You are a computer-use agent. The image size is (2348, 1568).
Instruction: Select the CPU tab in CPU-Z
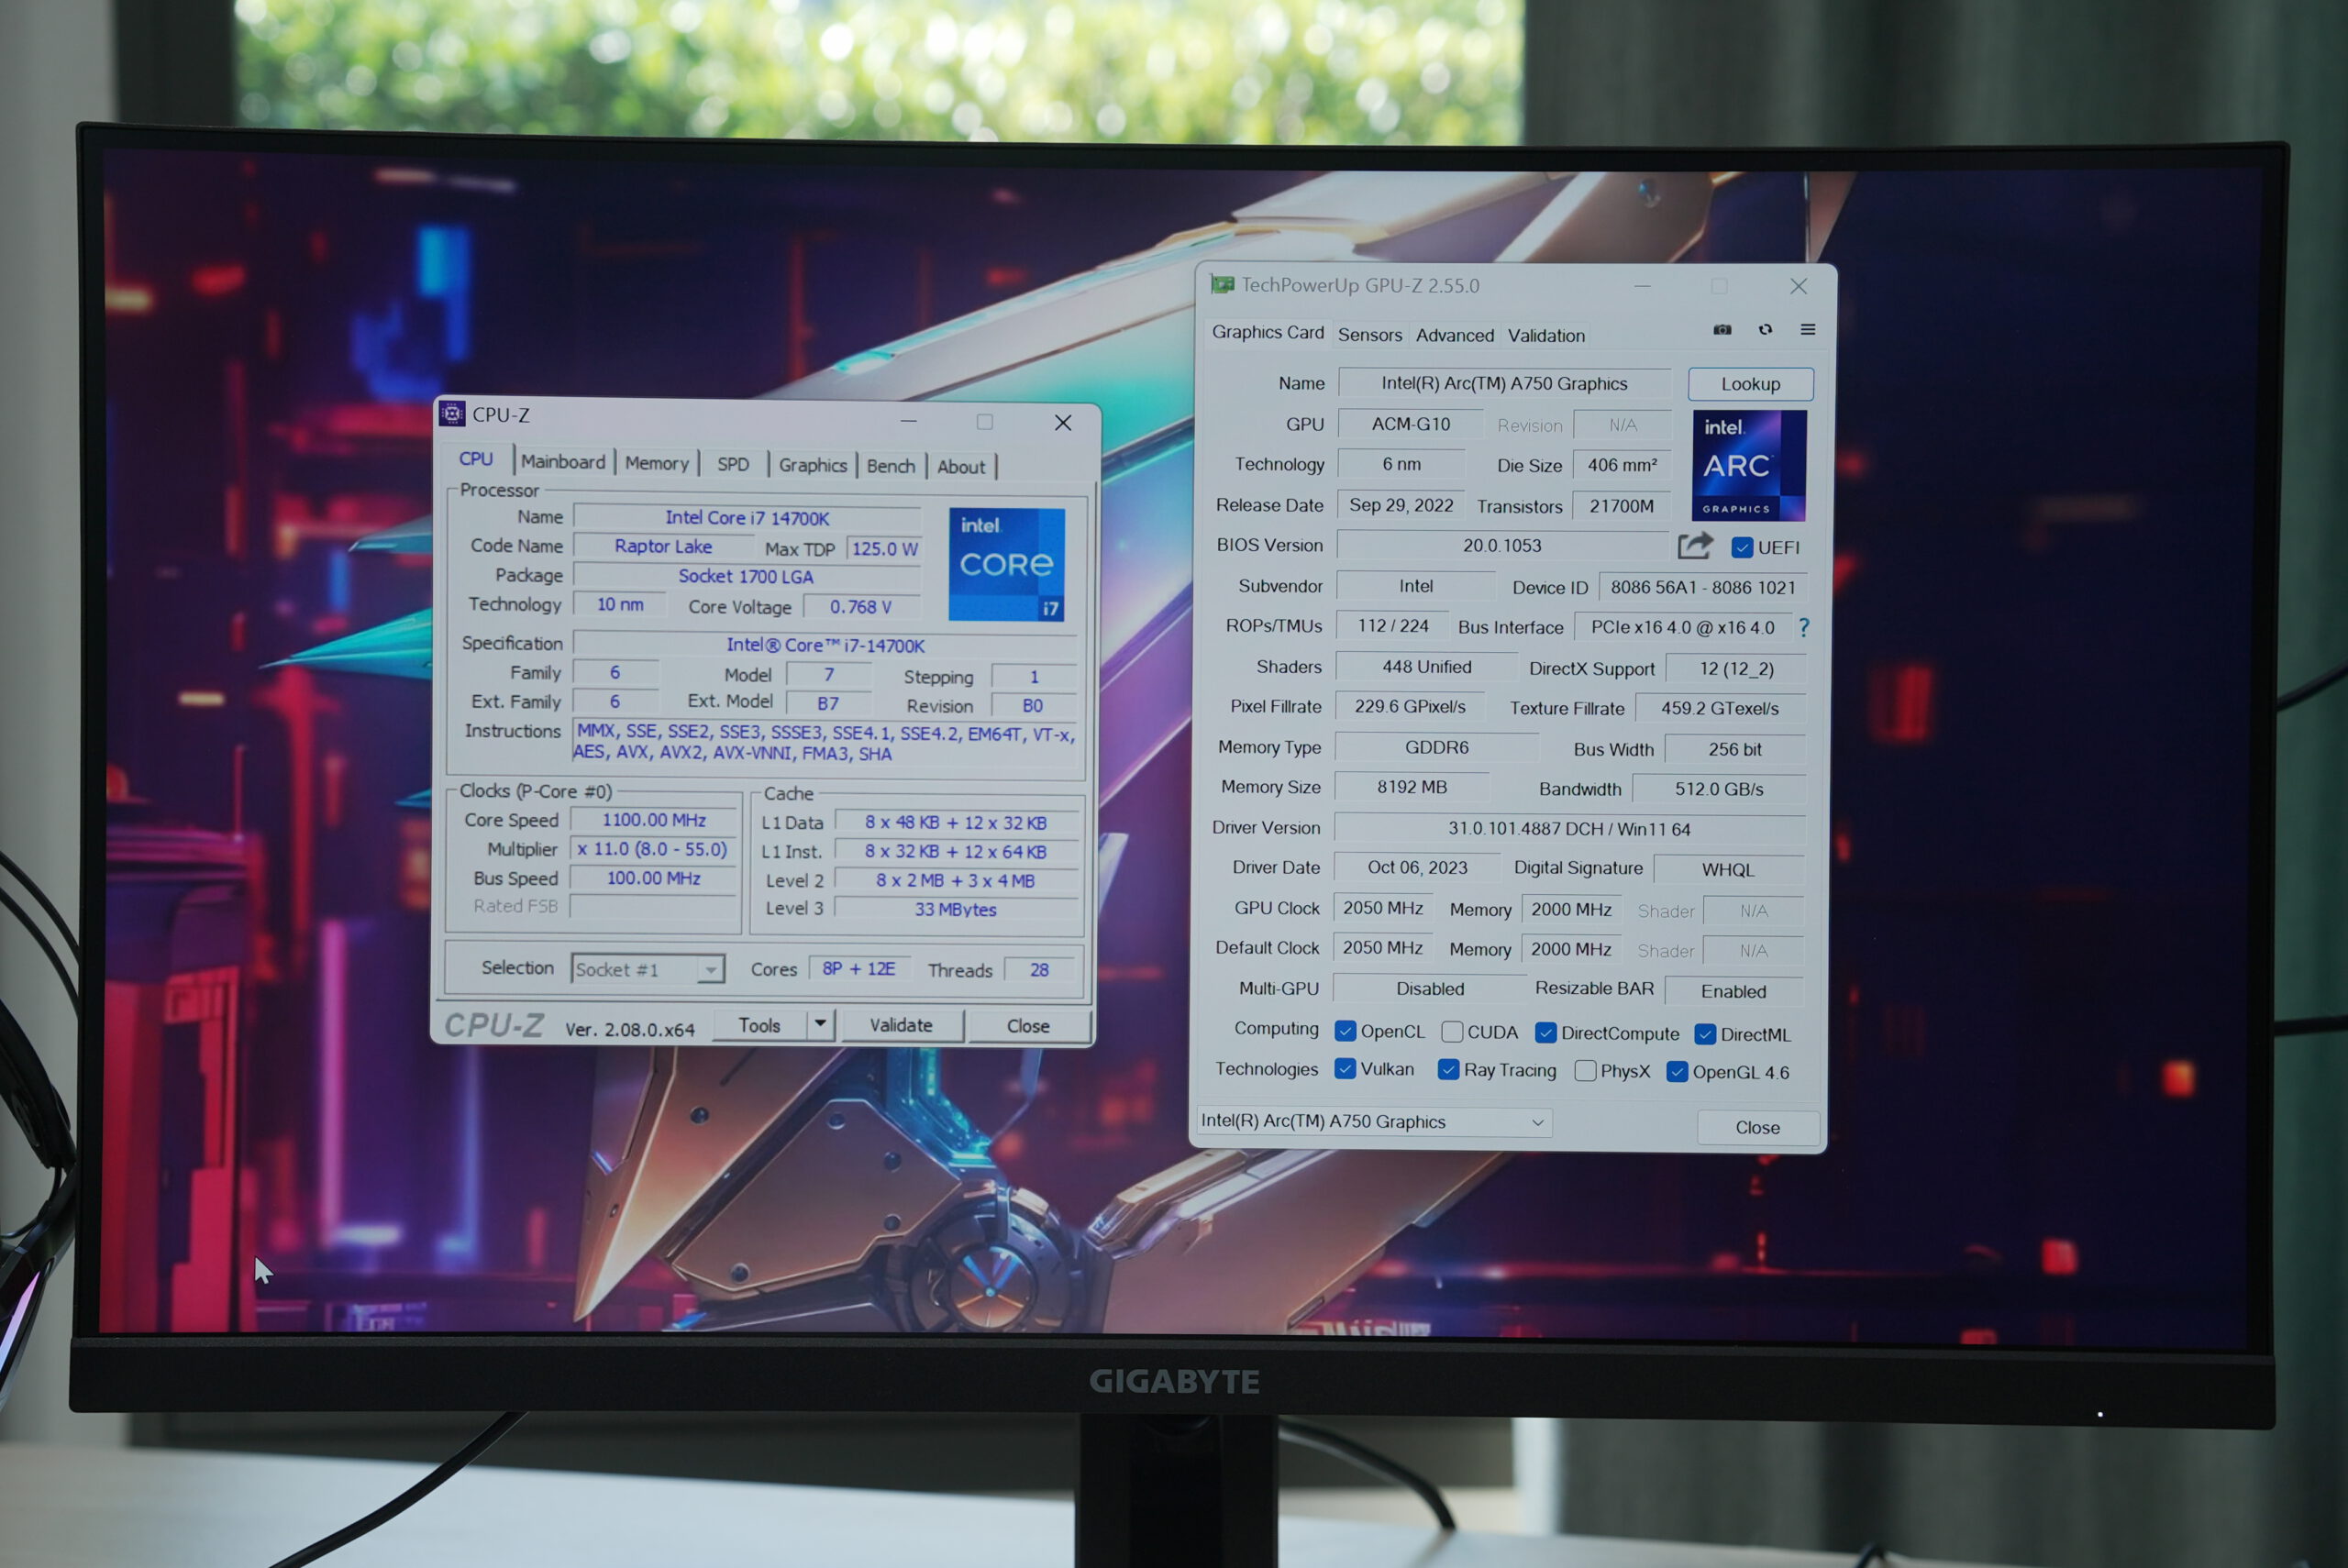click(x=476, y=459)
